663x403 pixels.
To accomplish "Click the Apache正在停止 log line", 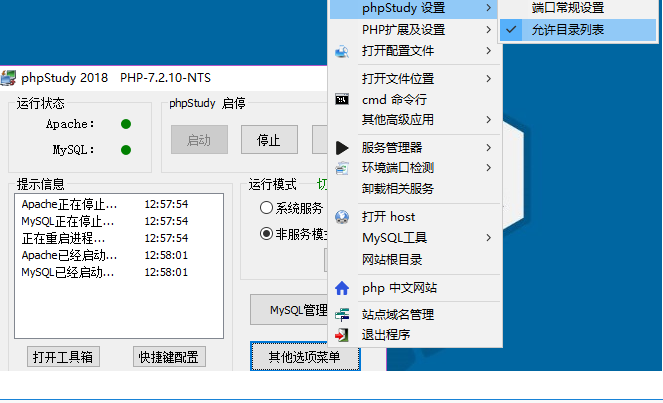I will pyautogui.click(x=104, y=204).
